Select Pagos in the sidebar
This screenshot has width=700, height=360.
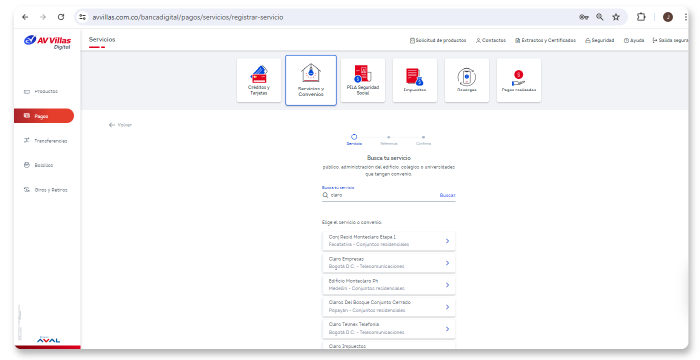44,116
